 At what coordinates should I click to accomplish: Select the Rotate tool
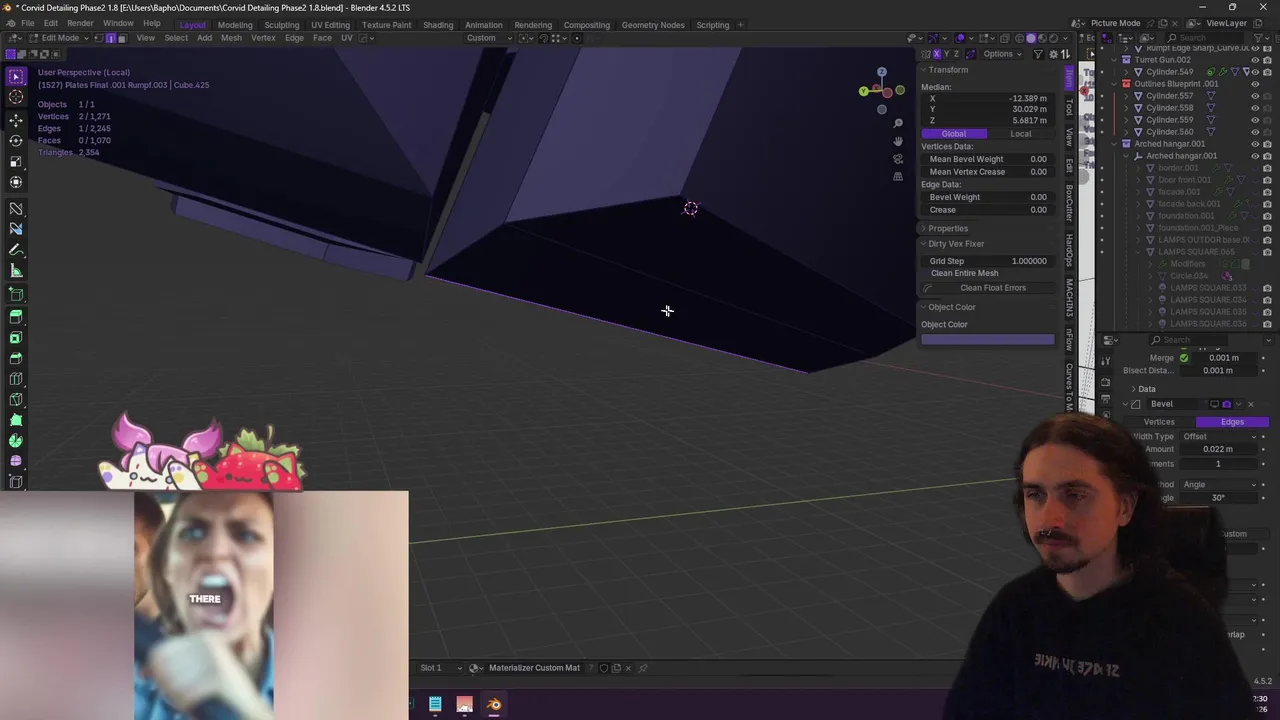tap(16, 141)
